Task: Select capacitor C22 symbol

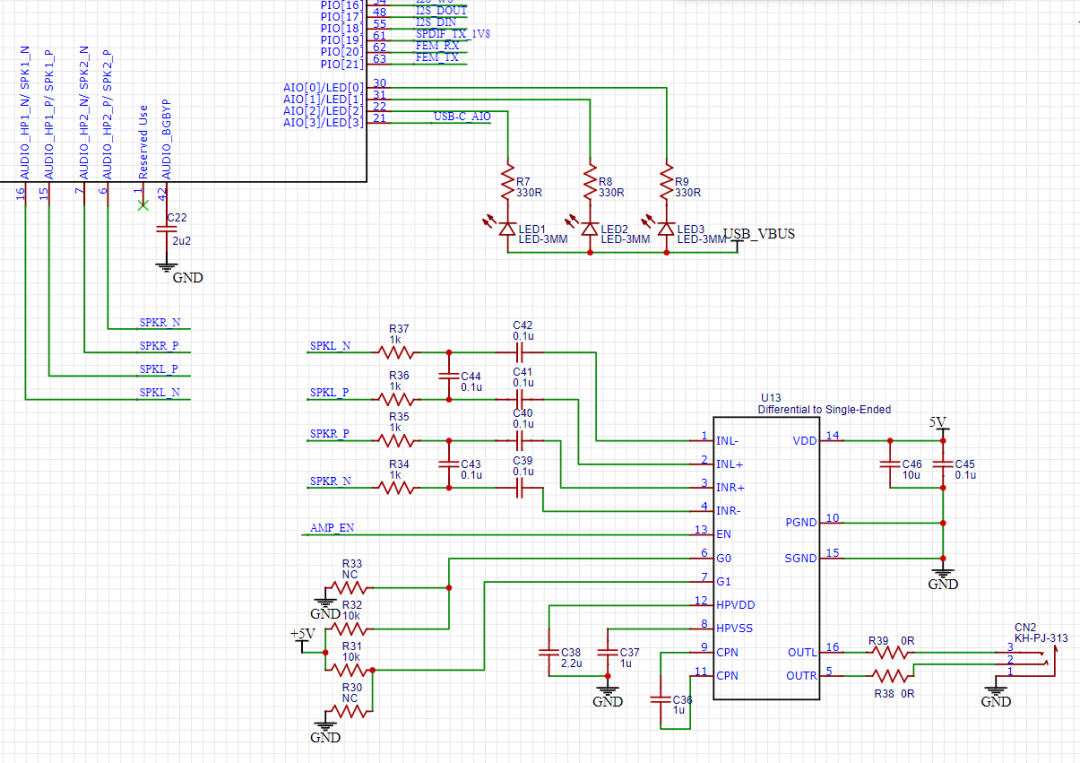Action: (167, 229)
